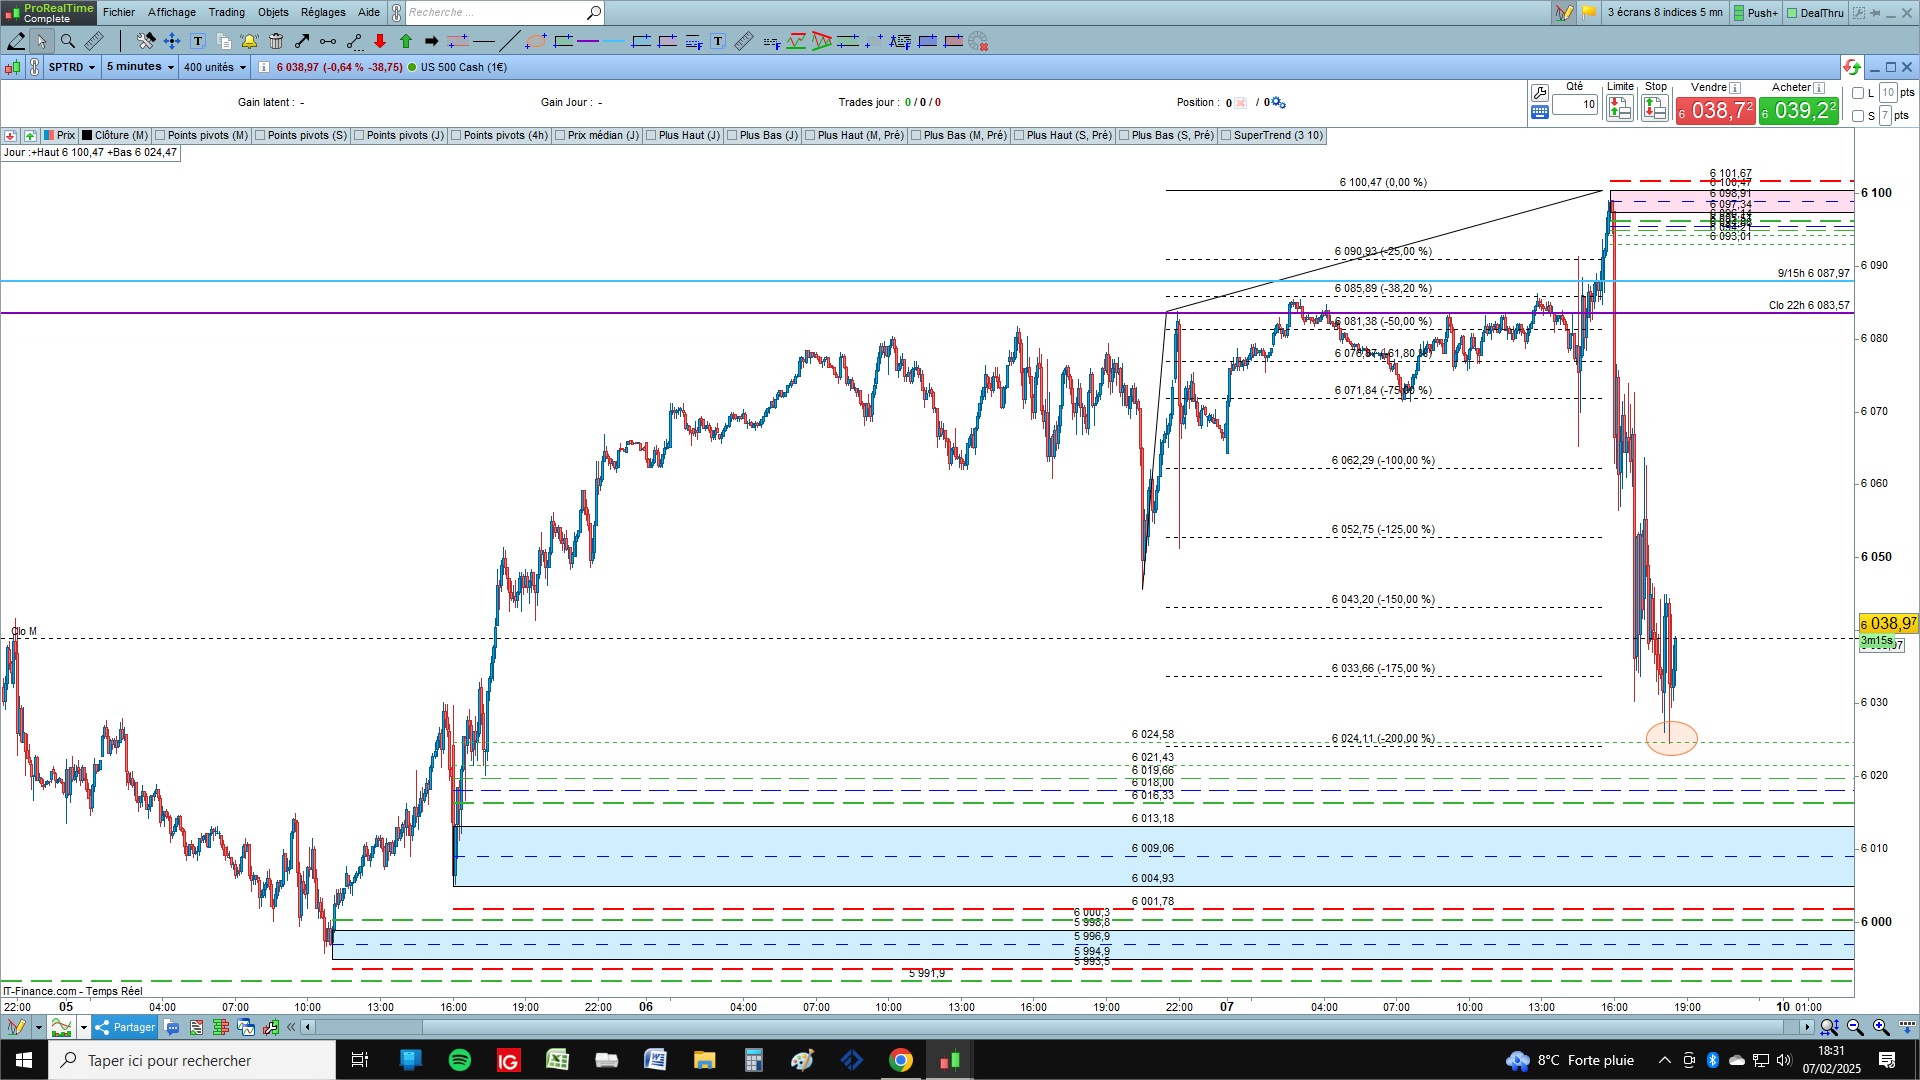Open the Réglages menu
Screen dimensions: 1920x1080
[322, 12]
